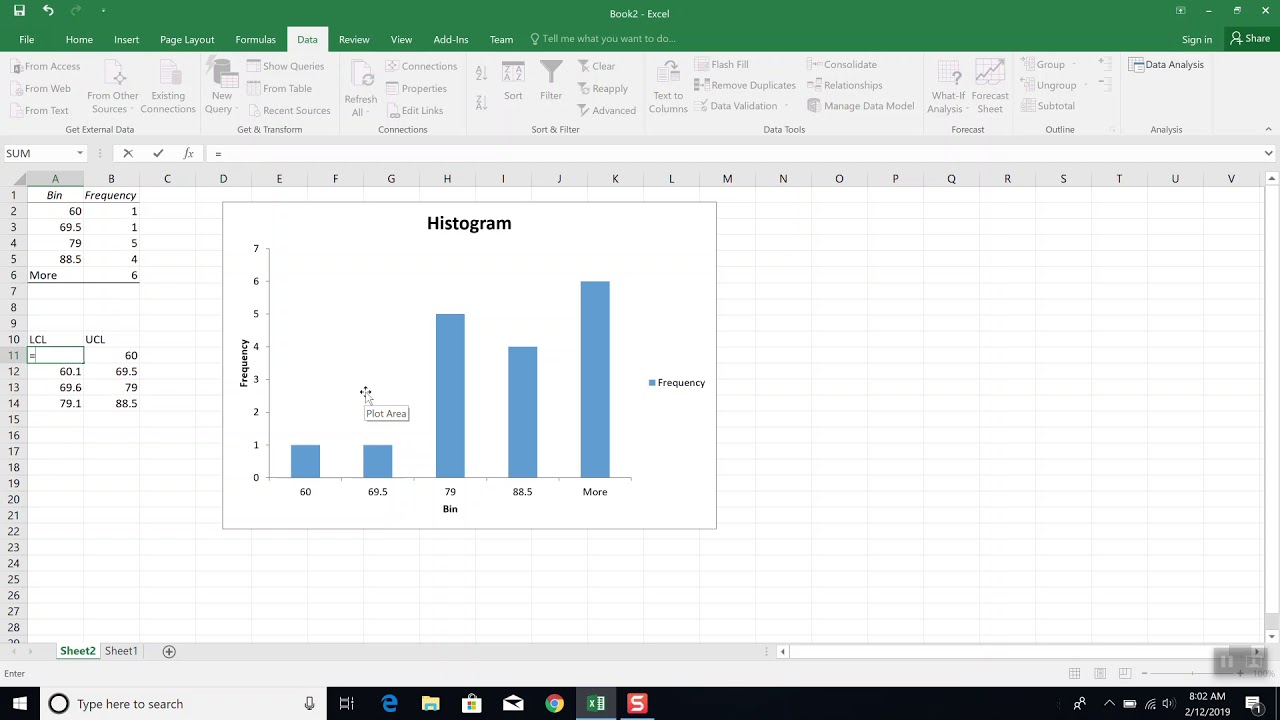Click the Frequency legend color swatch
Screen dimensions: 1280x720
point(652,383)
